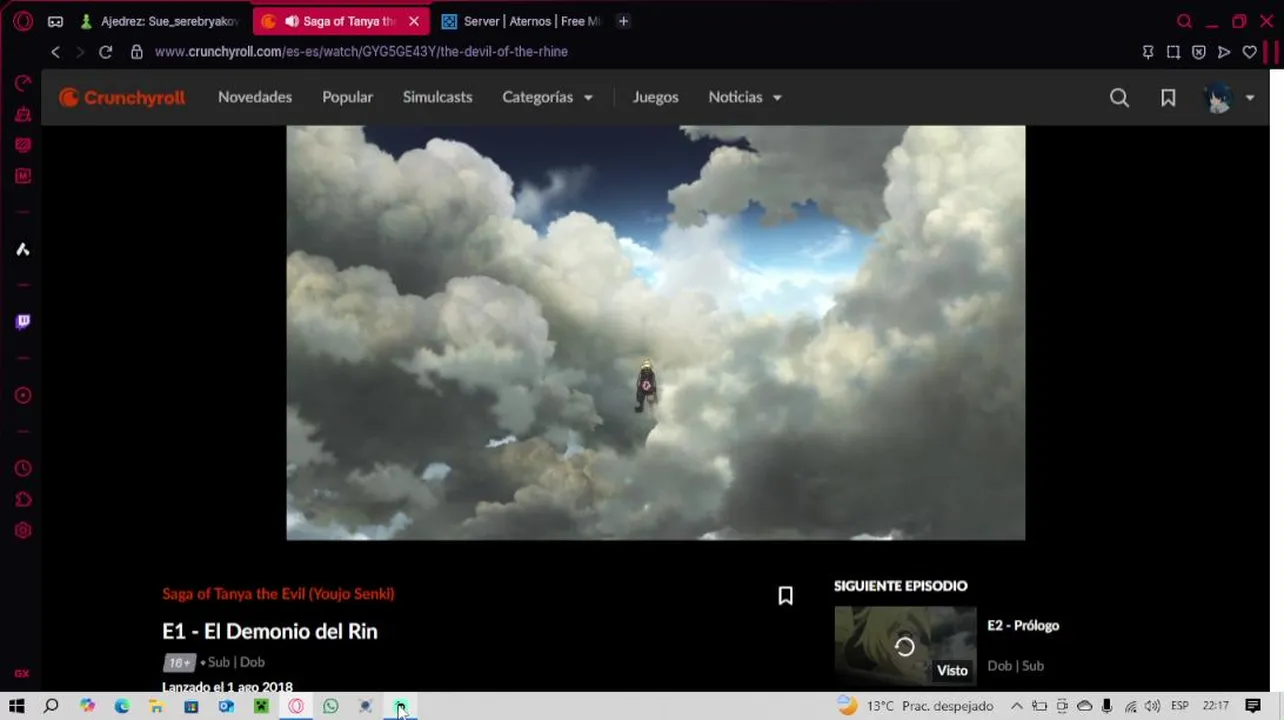1284x720 pixels.
Task: Open the taskbar clock showing 22:17
Action: (x=1216, y=706)
